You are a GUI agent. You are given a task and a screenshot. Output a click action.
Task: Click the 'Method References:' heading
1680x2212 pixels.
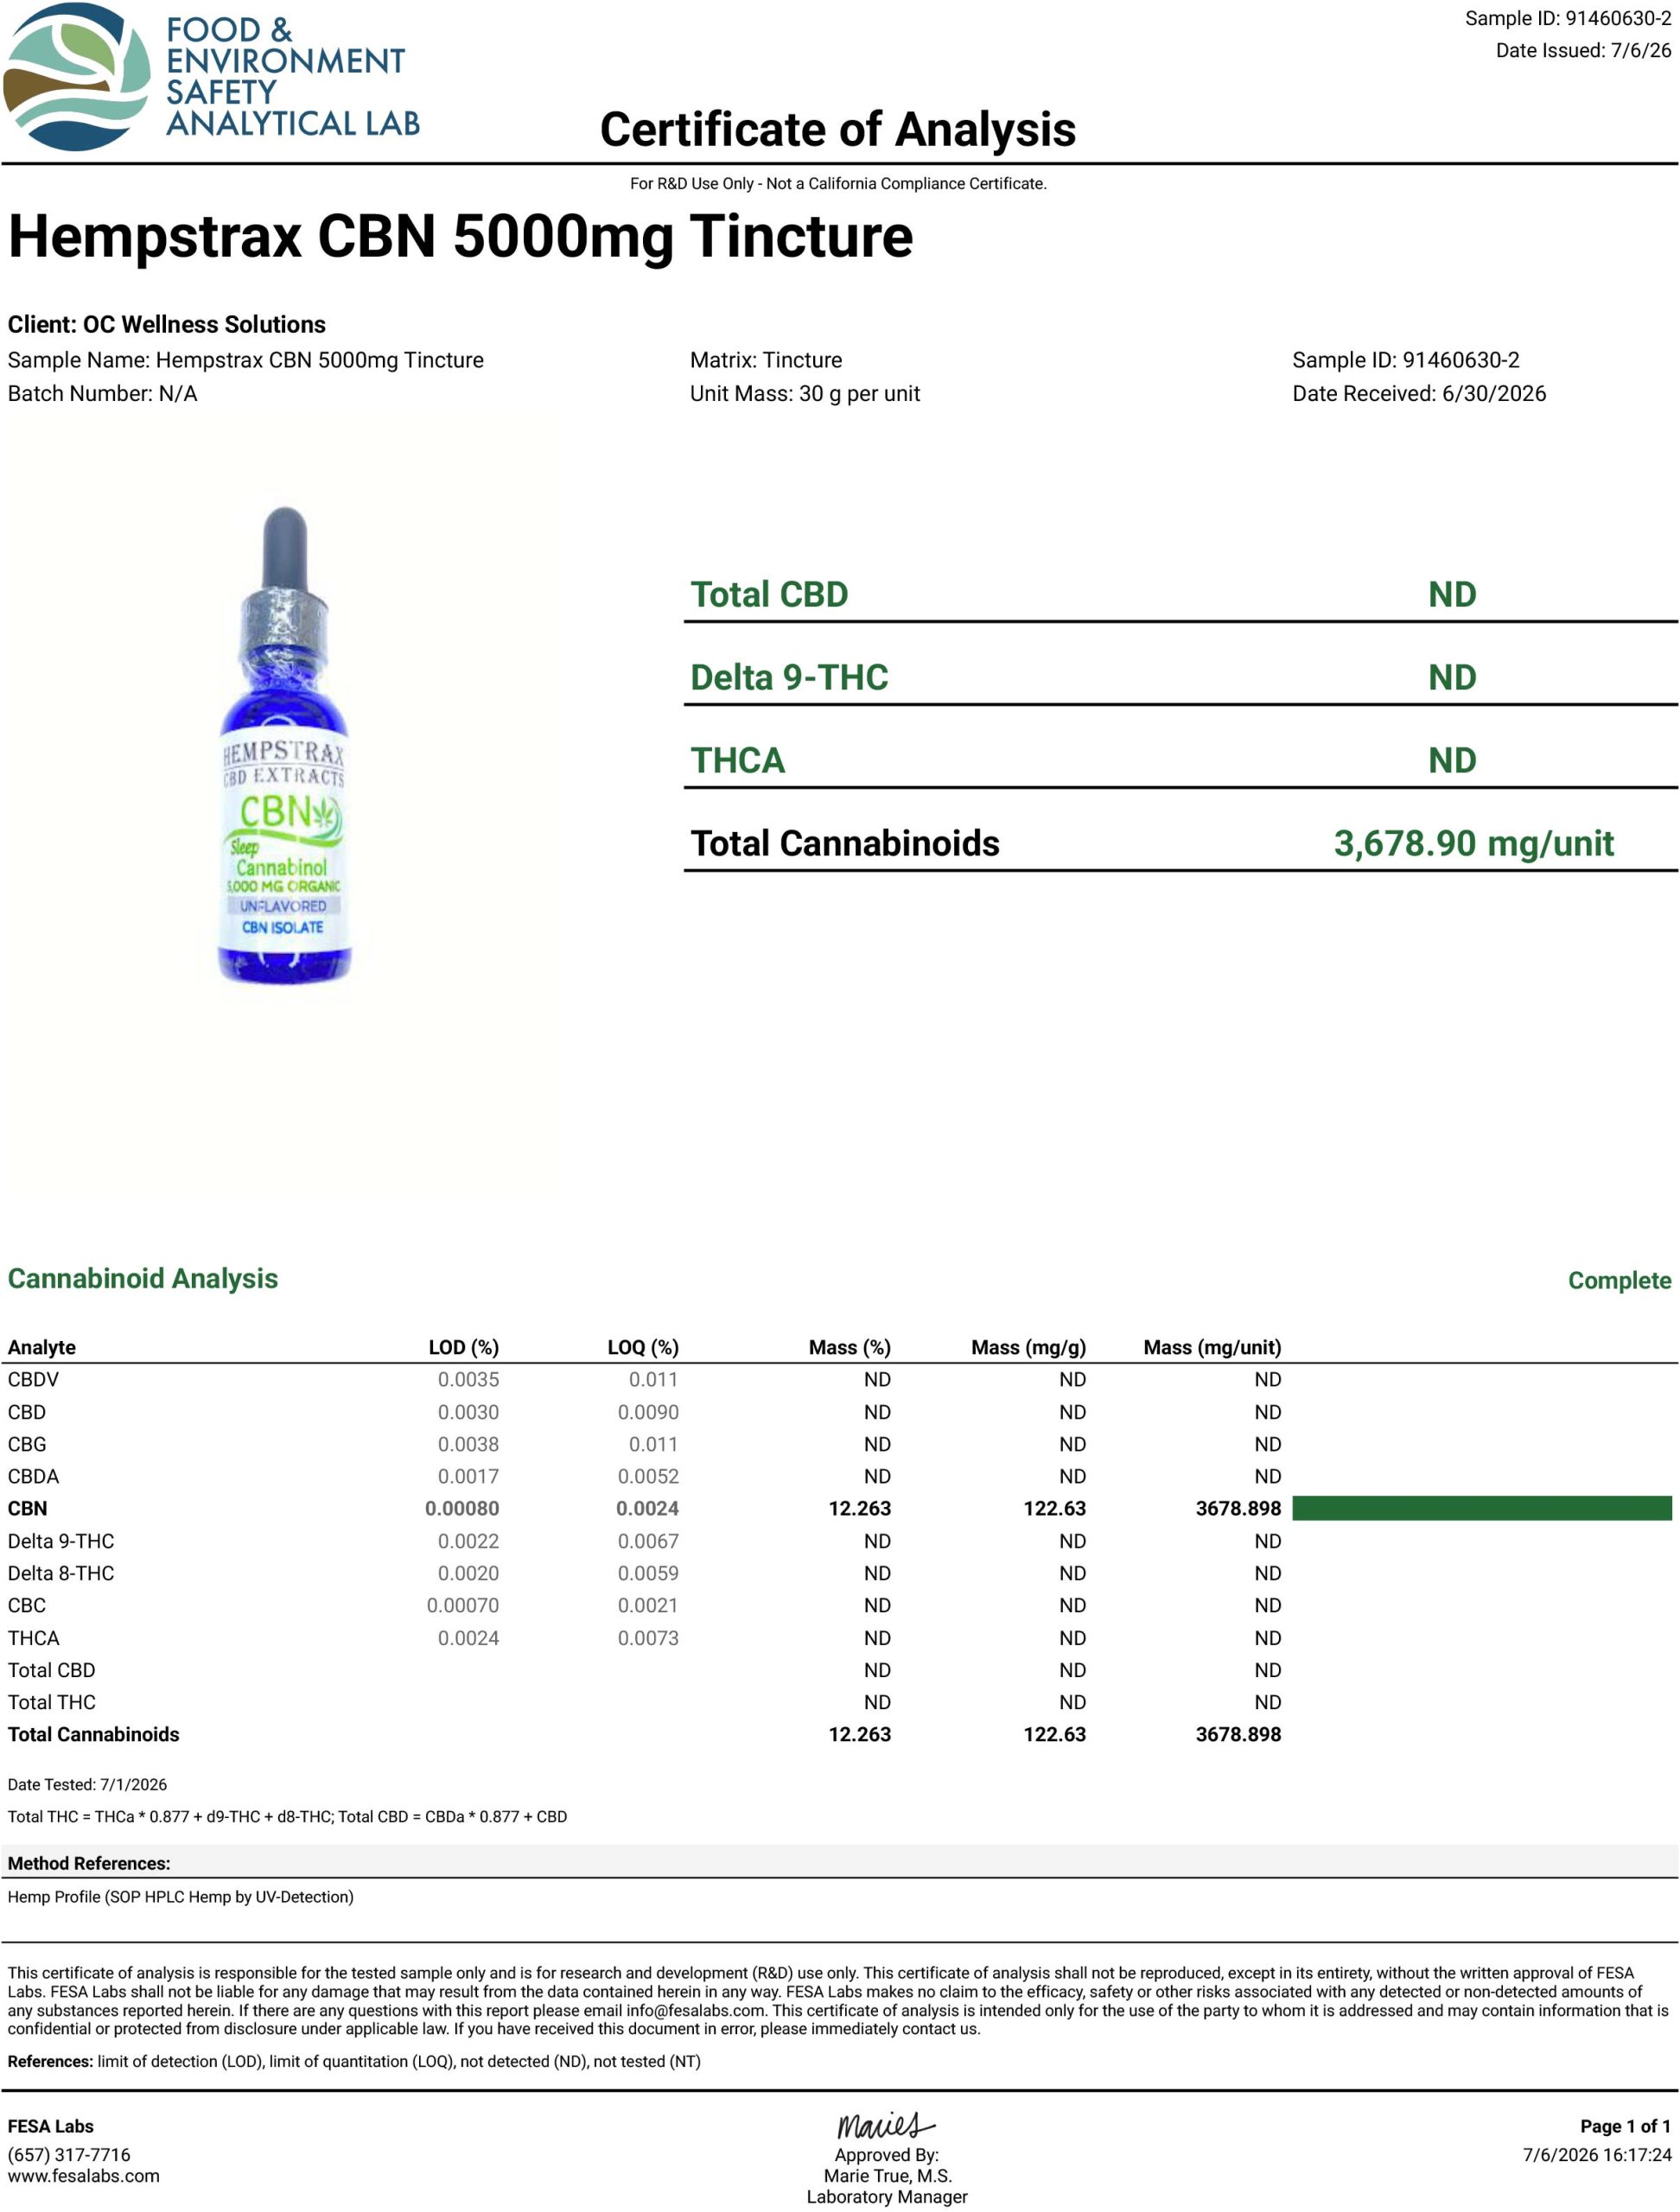click(89, 1864)
